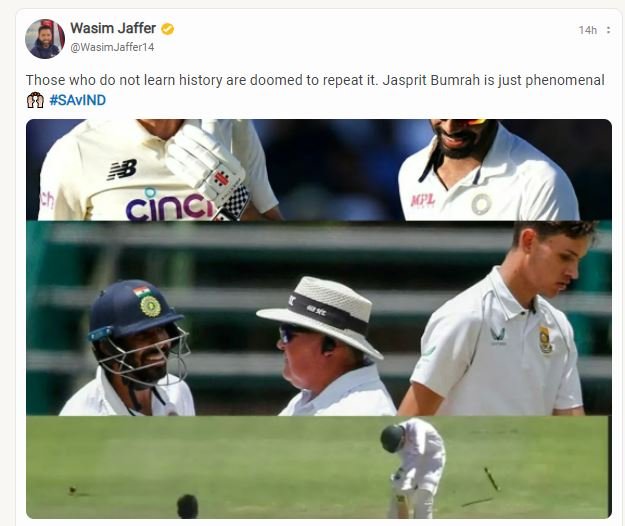Click the MPL logo on the India jersey
The image size is (625, 526).
423,200
